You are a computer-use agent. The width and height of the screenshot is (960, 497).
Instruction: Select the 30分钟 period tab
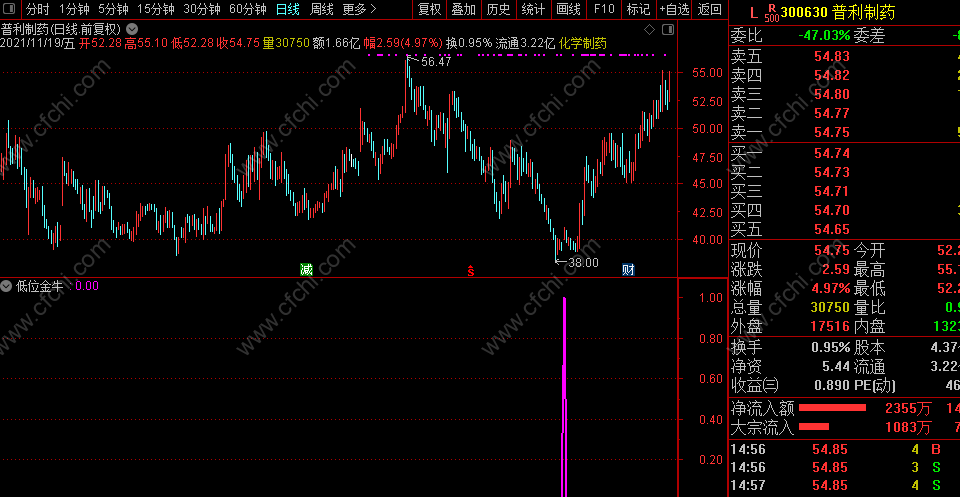coord(201,9)
